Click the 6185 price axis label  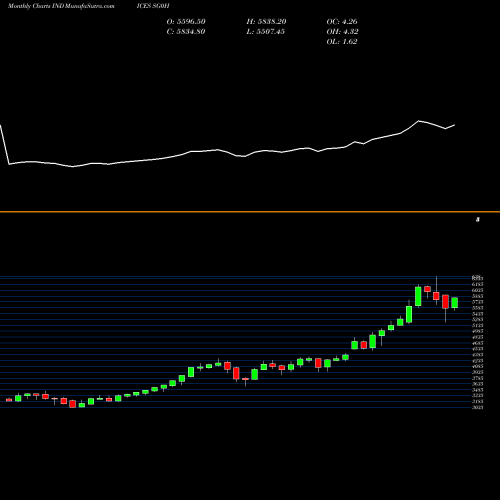coord(478,284)
